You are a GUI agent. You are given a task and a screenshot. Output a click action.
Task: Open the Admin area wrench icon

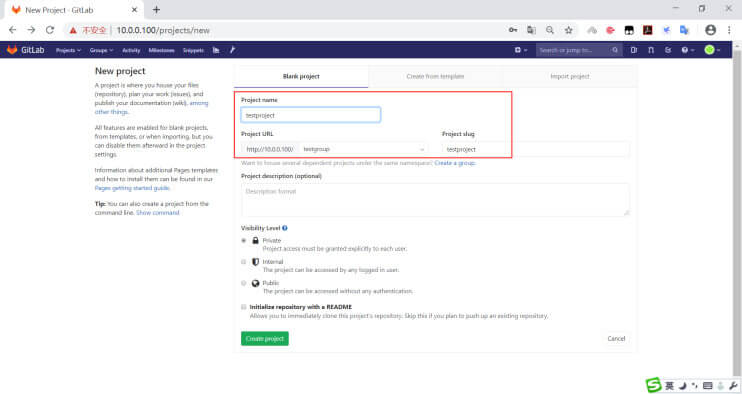[x=232, y=50]
